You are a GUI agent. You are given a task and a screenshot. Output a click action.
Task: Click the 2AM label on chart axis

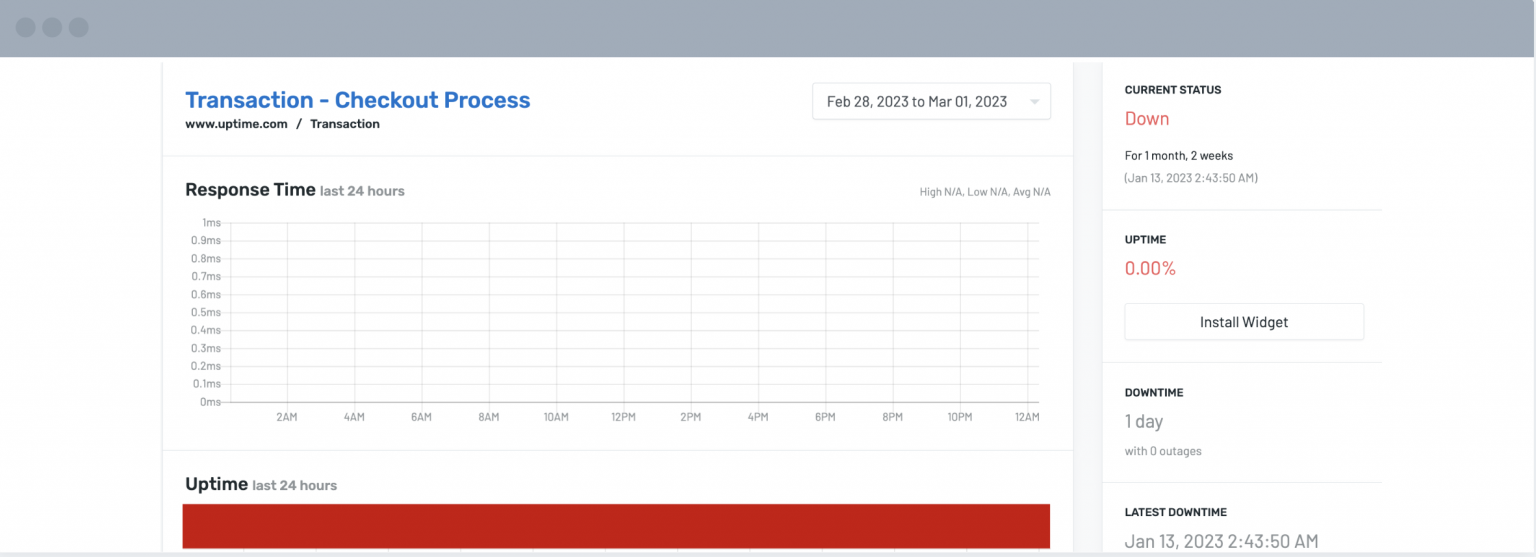(x=286, y=417)
